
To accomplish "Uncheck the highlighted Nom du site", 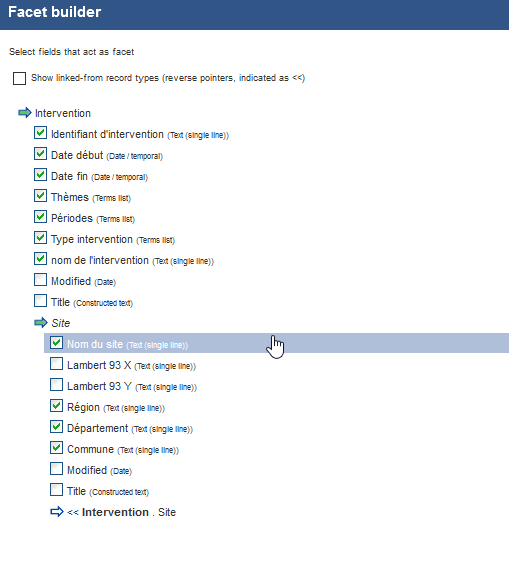I will click(56, 343).
